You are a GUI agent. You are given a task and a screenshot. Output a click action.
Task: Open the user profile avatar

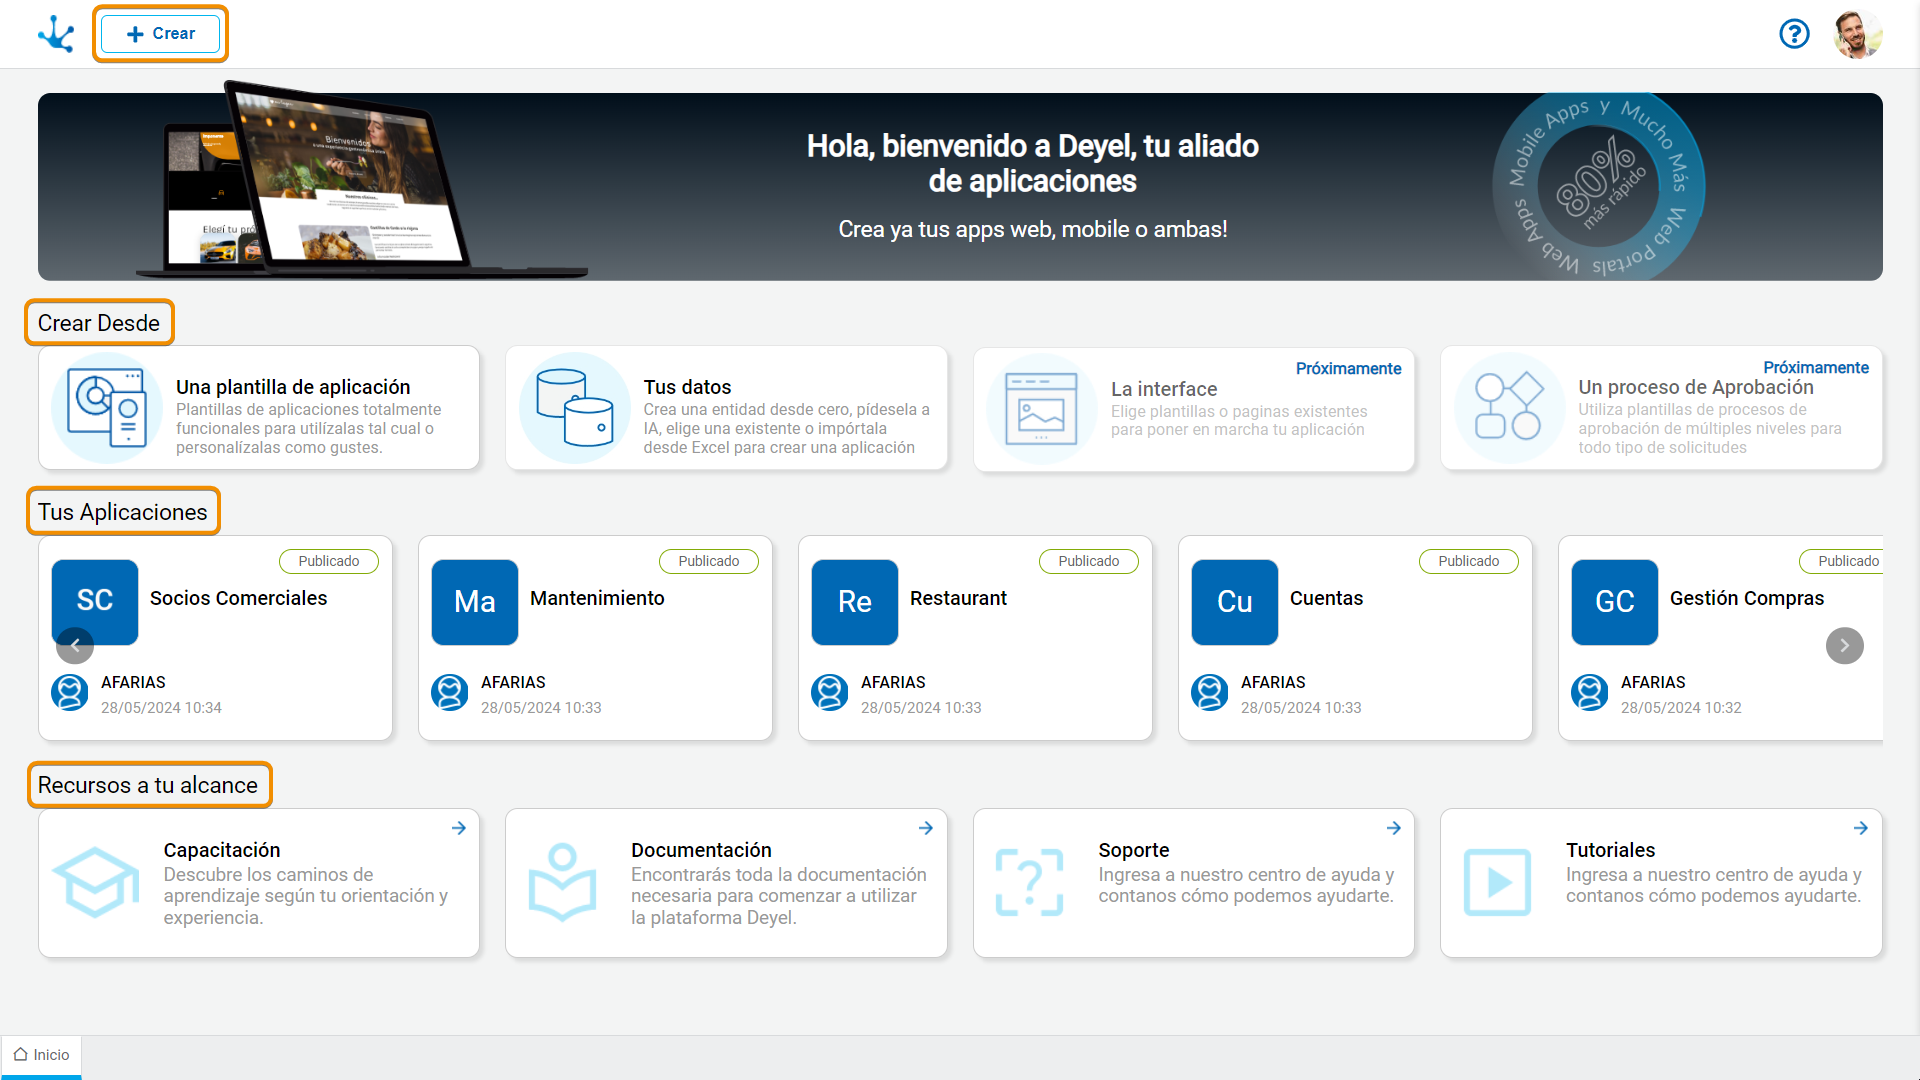click(1858, 34)
